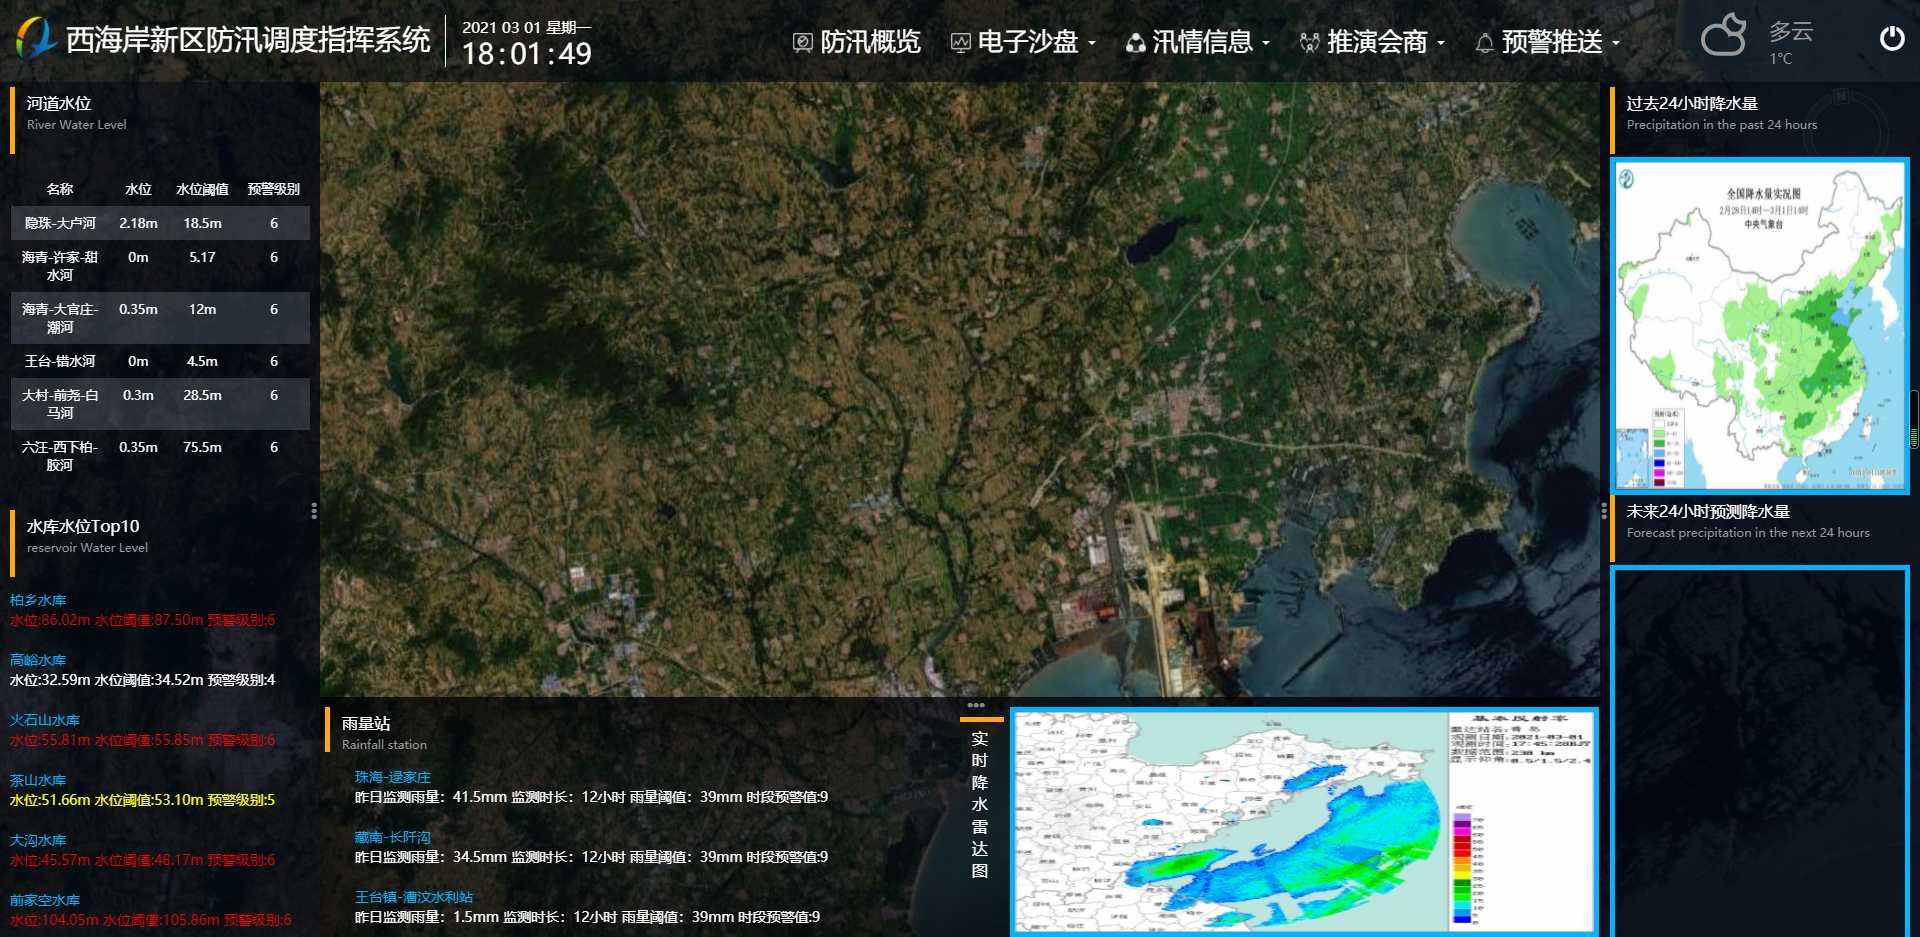Viewport: 1920px width, 937px height.
Task: Click the system logo icon
Action: 36,38
